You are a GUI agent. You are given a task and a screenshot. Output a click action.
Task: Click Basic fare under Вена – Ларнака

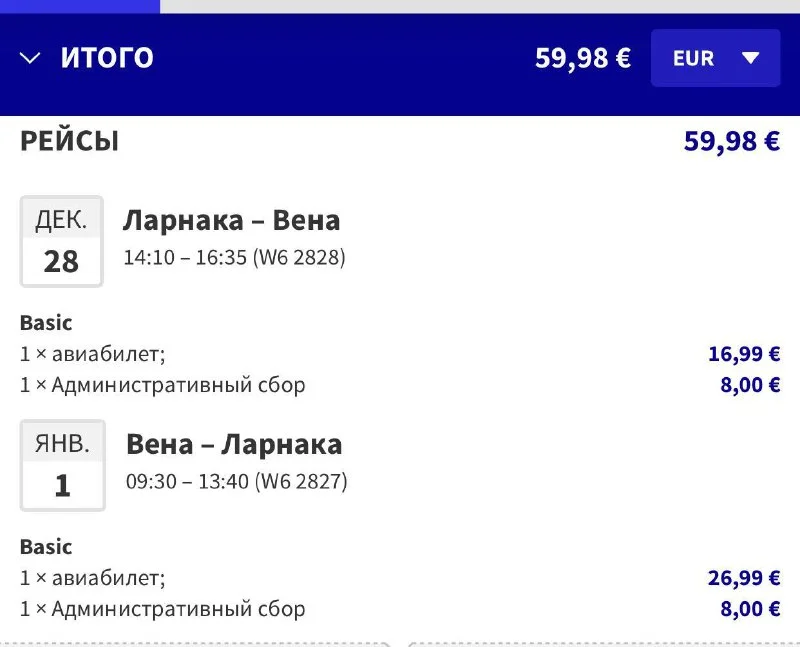(x=46, y=547)
